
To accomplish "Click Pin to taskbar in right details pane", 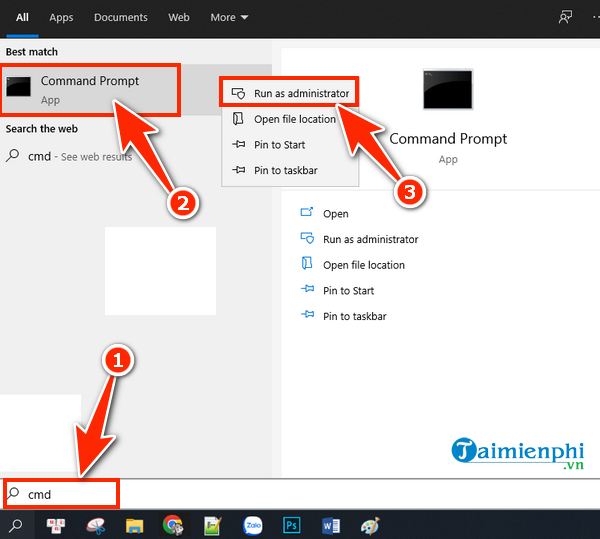I will point(355,316).
